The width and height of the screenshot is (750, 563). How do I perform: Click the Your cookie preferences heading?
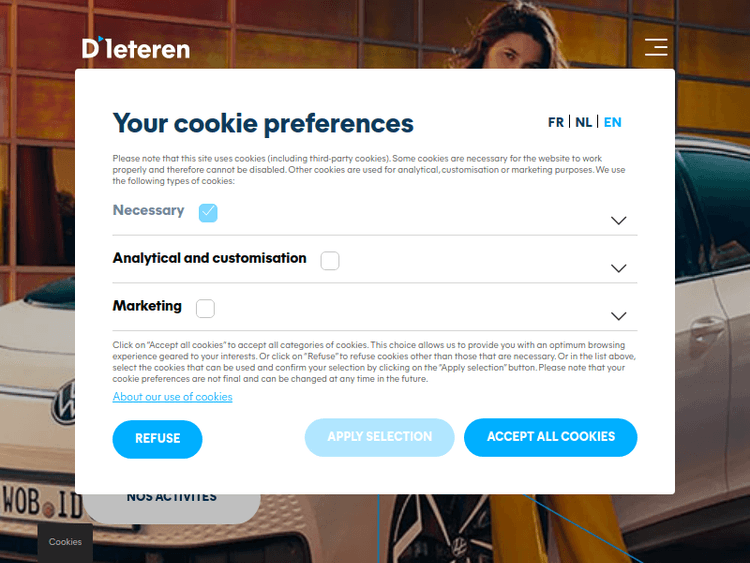pyautogui.click(x=263, y=123)
